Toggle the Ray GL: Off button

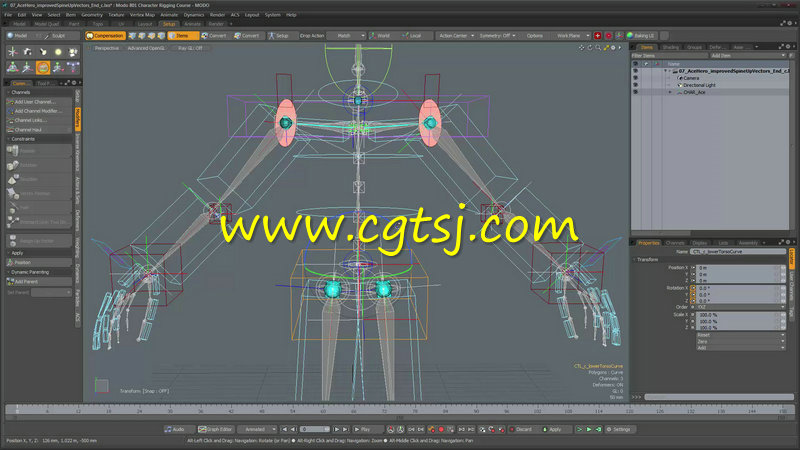point(190,48)
